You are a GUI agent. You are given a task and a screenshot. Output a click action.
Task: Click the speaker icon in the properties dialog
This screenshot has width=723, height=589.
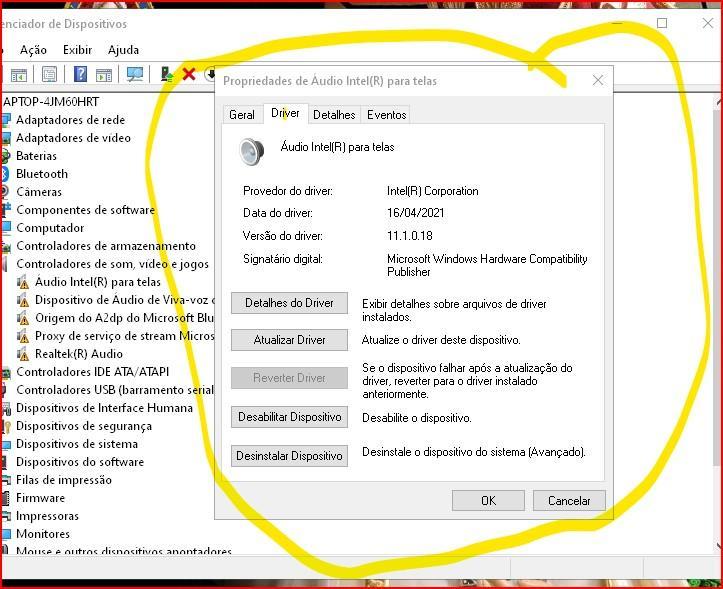252,151
